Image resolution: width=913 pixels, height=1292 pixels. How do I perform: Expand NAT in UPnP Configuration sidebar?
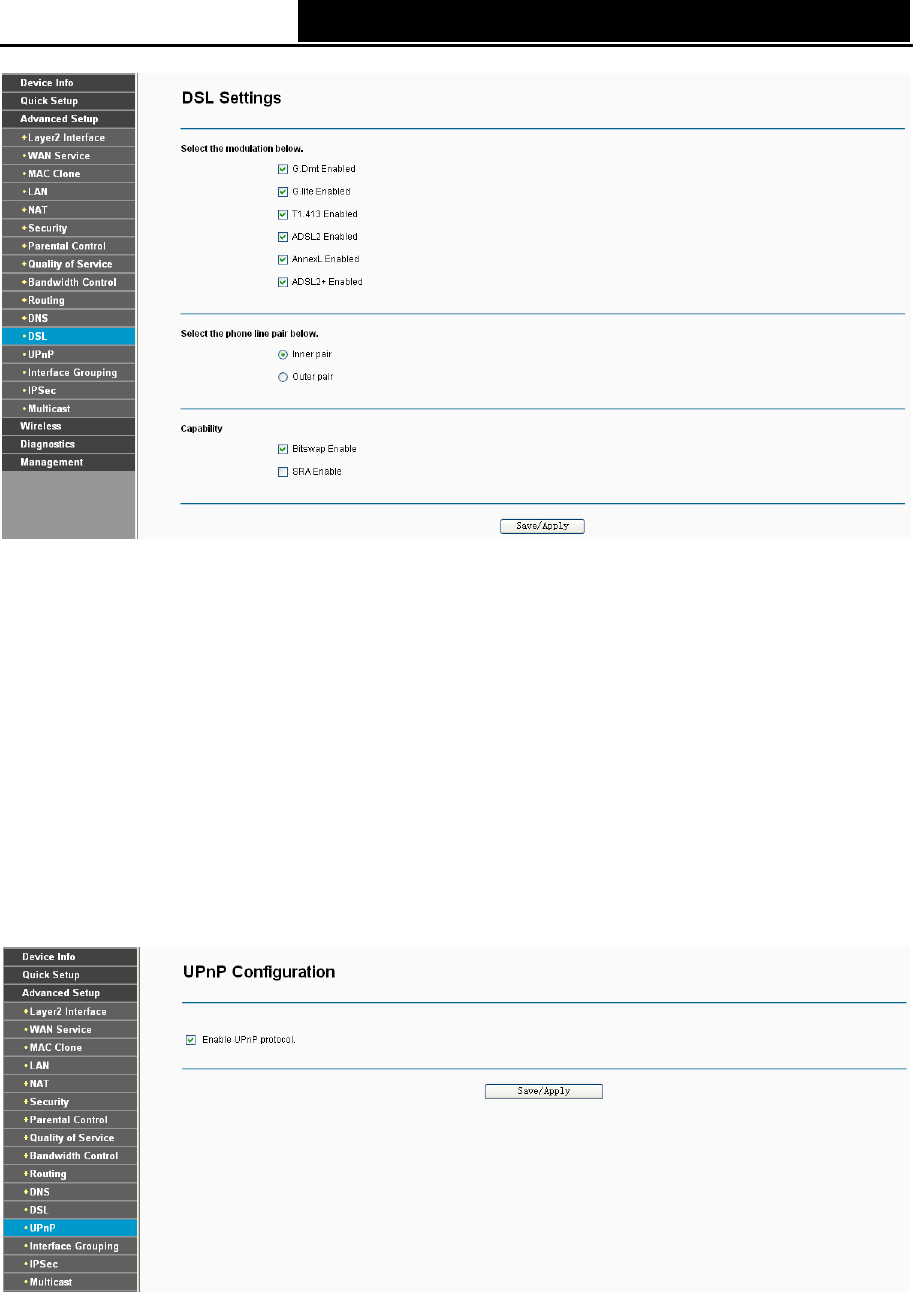coord(68,1084)
